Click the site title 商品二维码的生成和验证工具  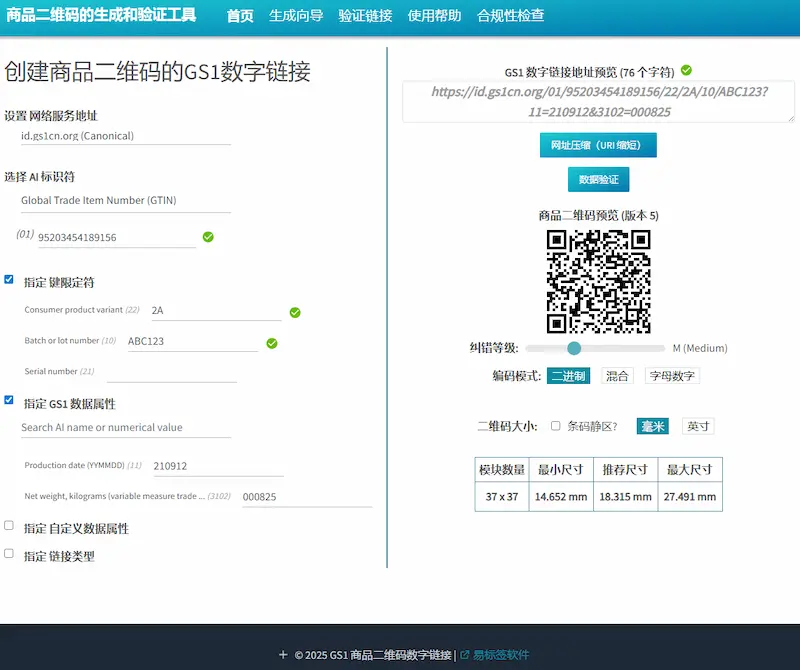pos(101,15)
